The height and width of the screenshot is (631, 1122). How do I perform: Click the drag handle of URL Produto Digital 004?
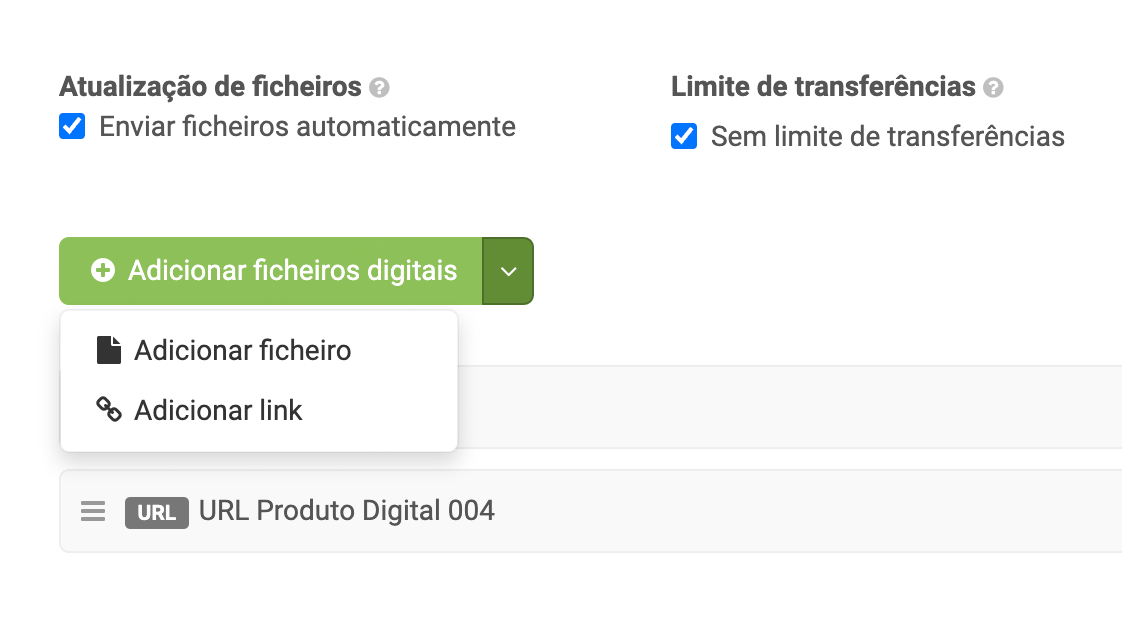tap(93, 511)
